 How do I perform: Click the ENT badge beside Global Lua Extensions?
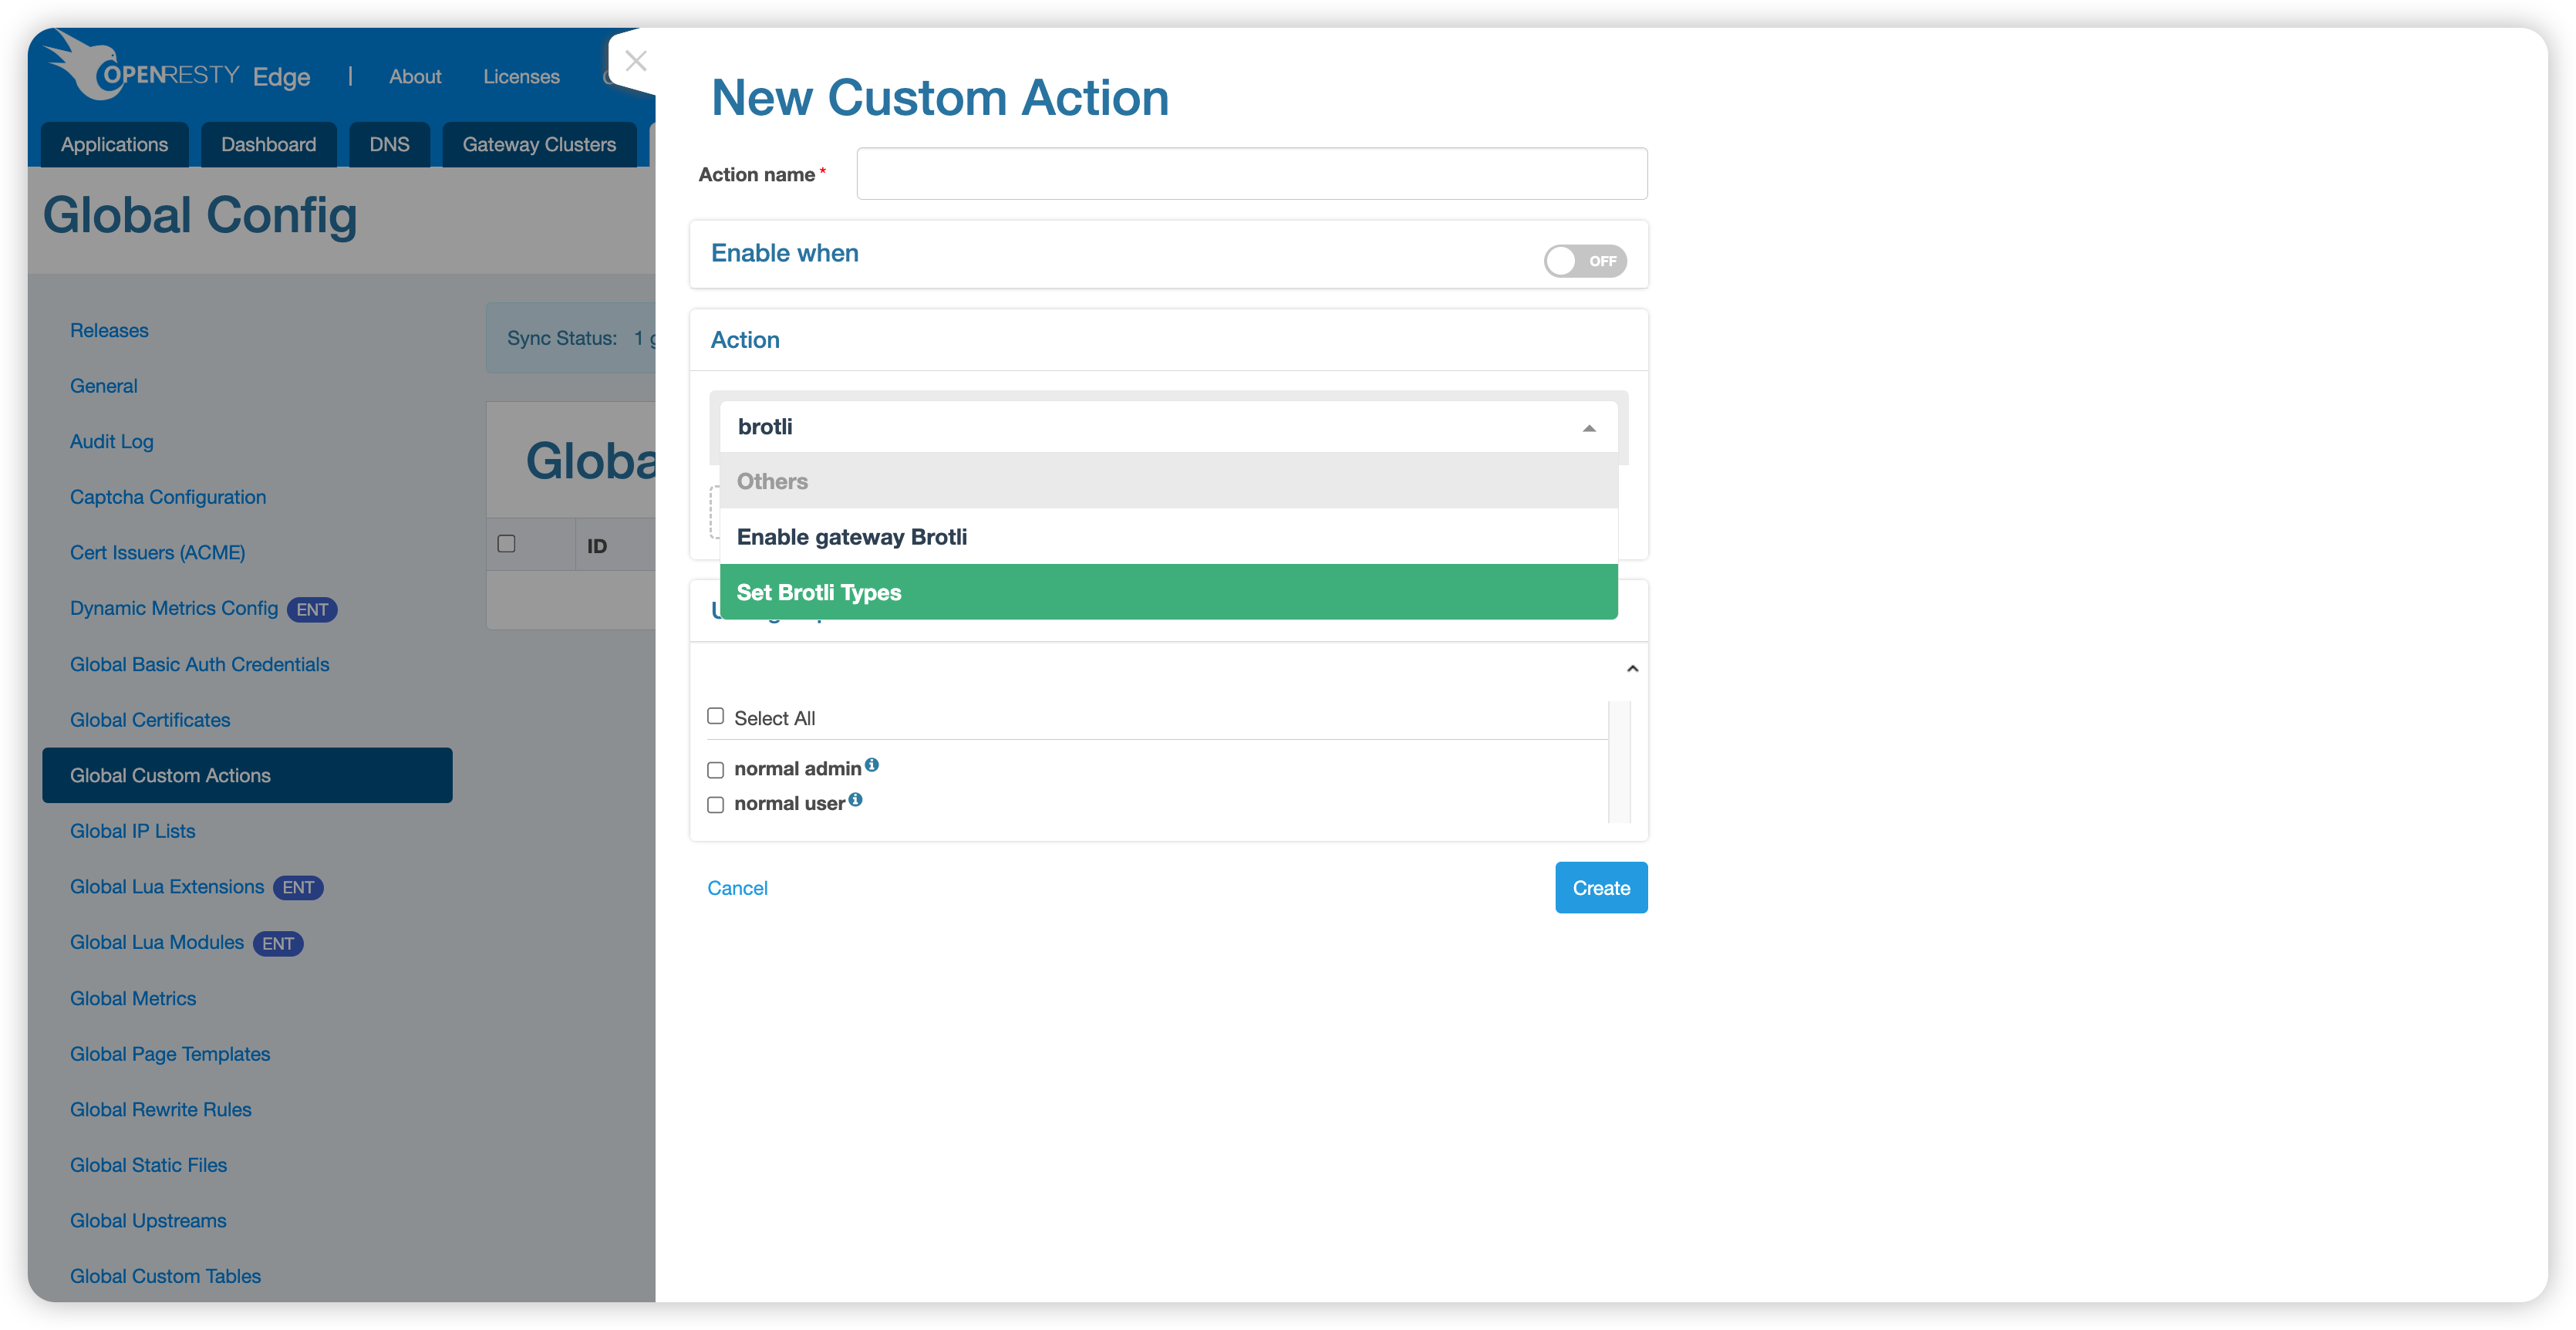pos(298,887)
